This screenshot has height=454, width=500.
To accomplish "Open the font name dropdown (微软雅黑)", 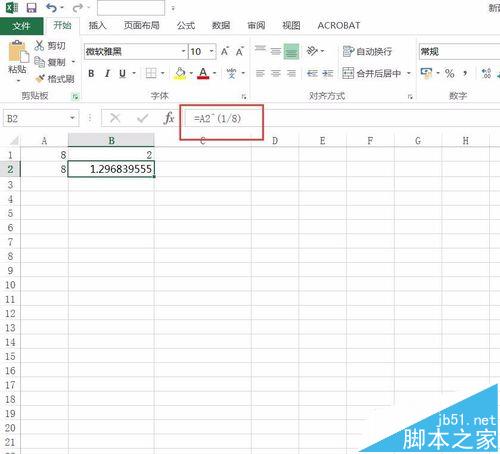I will (x=183, y=51).
